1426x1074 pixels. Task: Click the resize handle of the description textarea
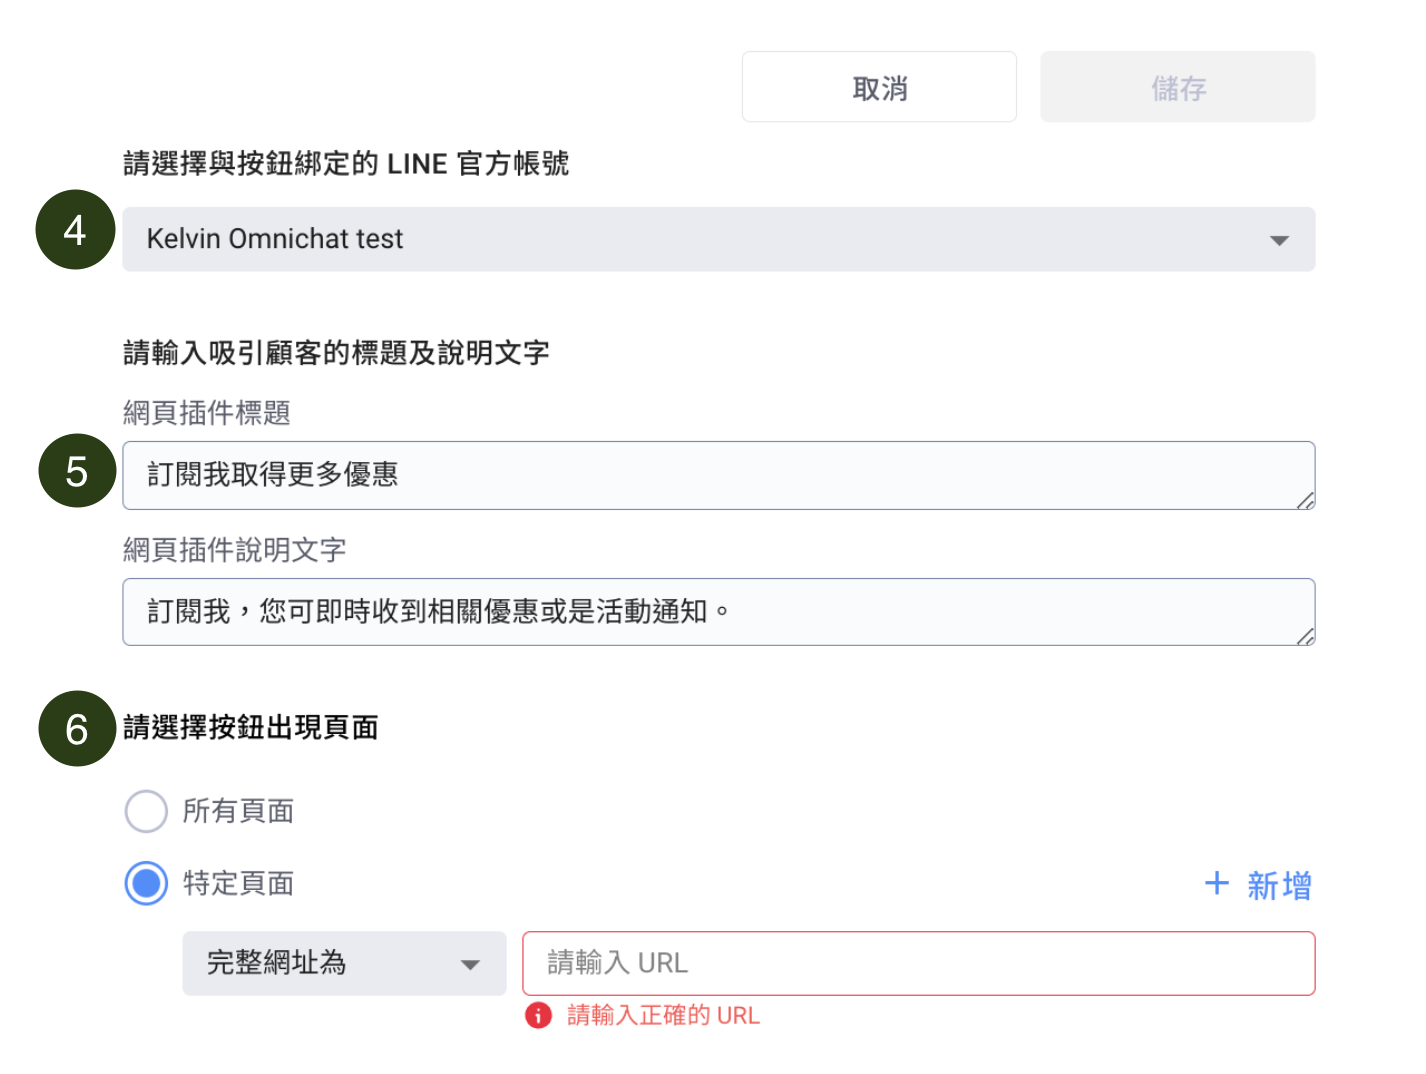[x=1305, y=637]
